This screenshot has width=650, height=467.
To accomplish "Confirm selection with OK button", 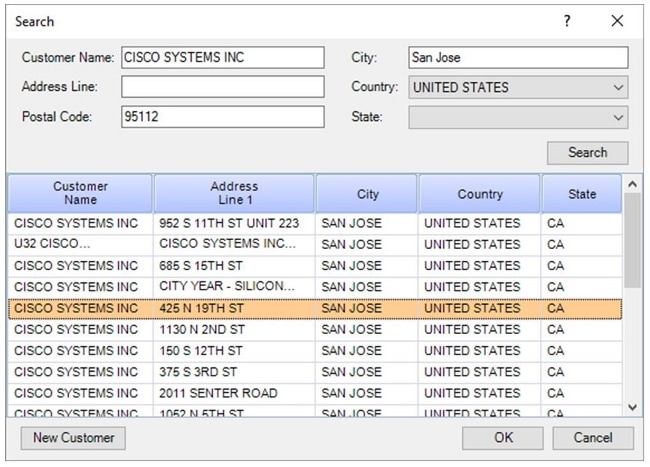I will [x=503, y=438].
